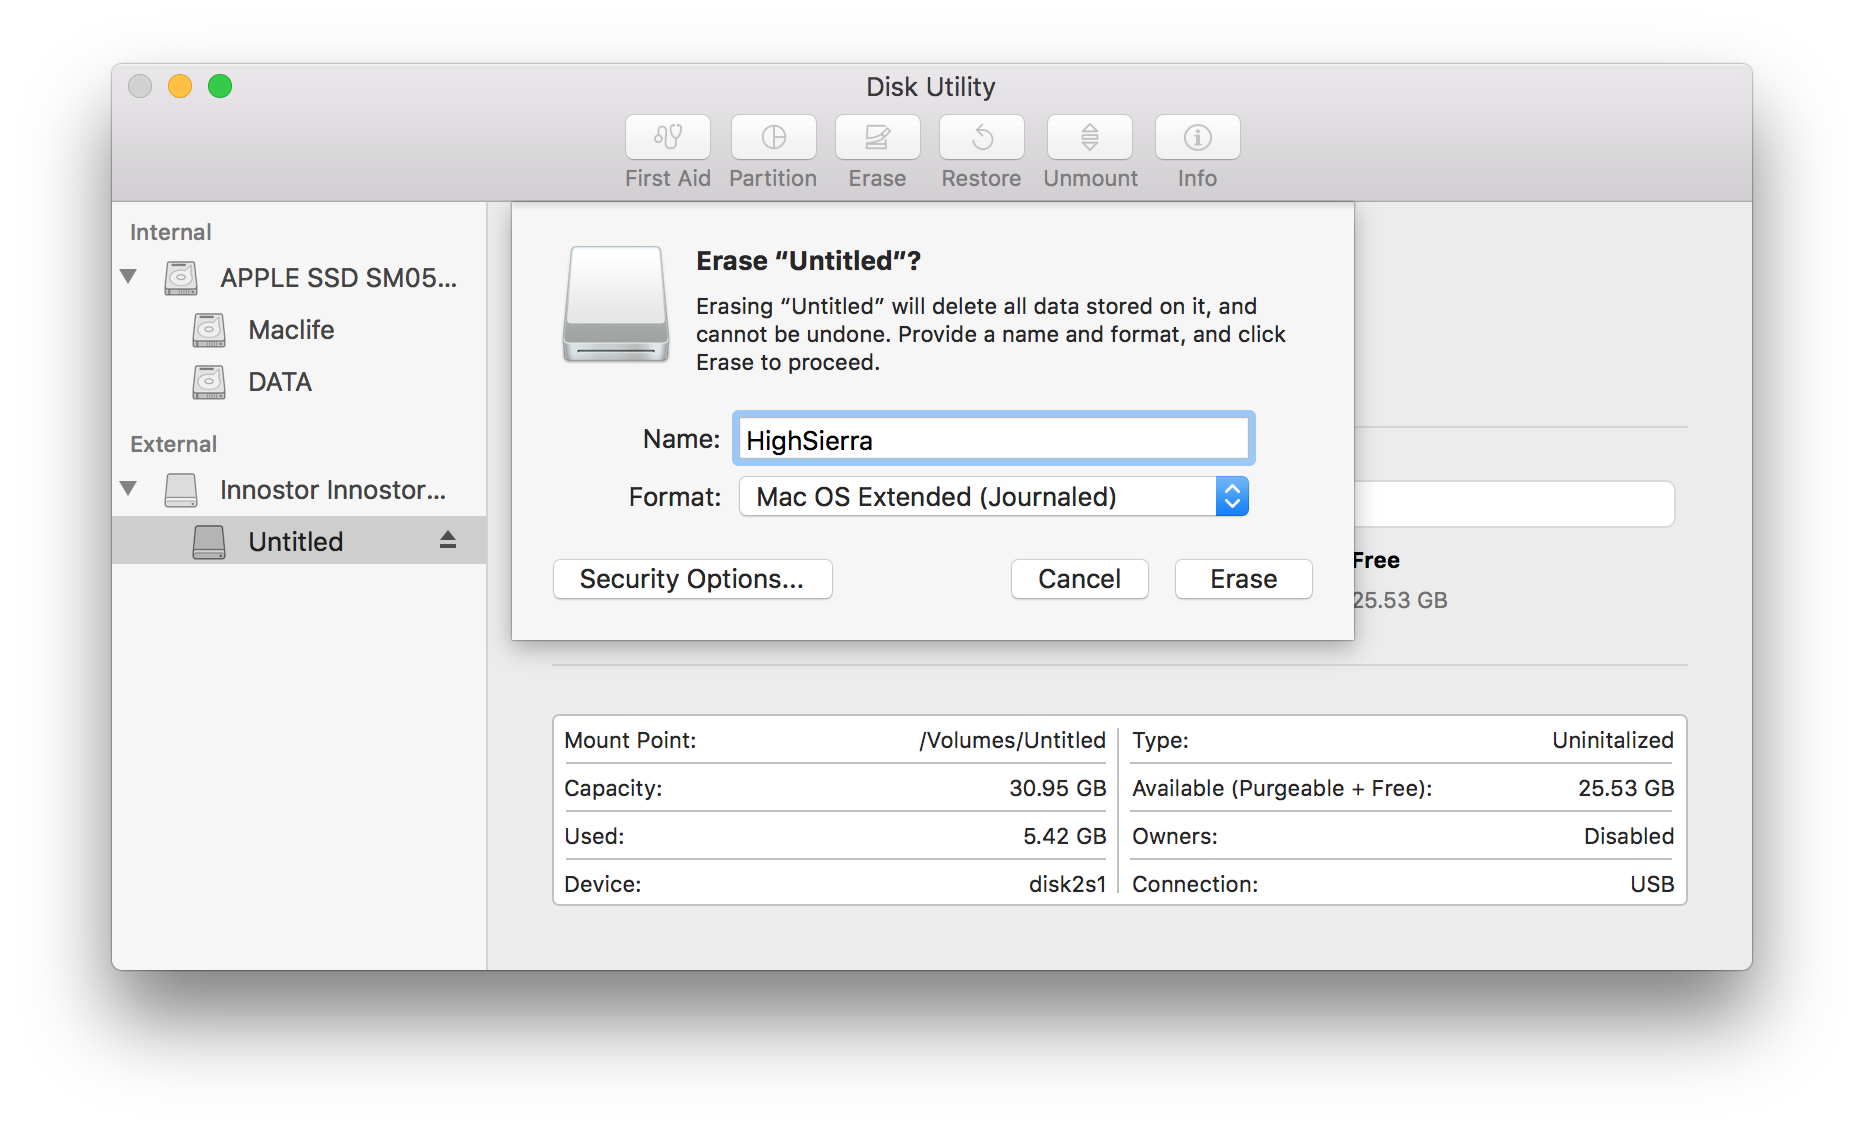Click the Name input field
Screen dimensions: 1864x1130
click(992, 439)
